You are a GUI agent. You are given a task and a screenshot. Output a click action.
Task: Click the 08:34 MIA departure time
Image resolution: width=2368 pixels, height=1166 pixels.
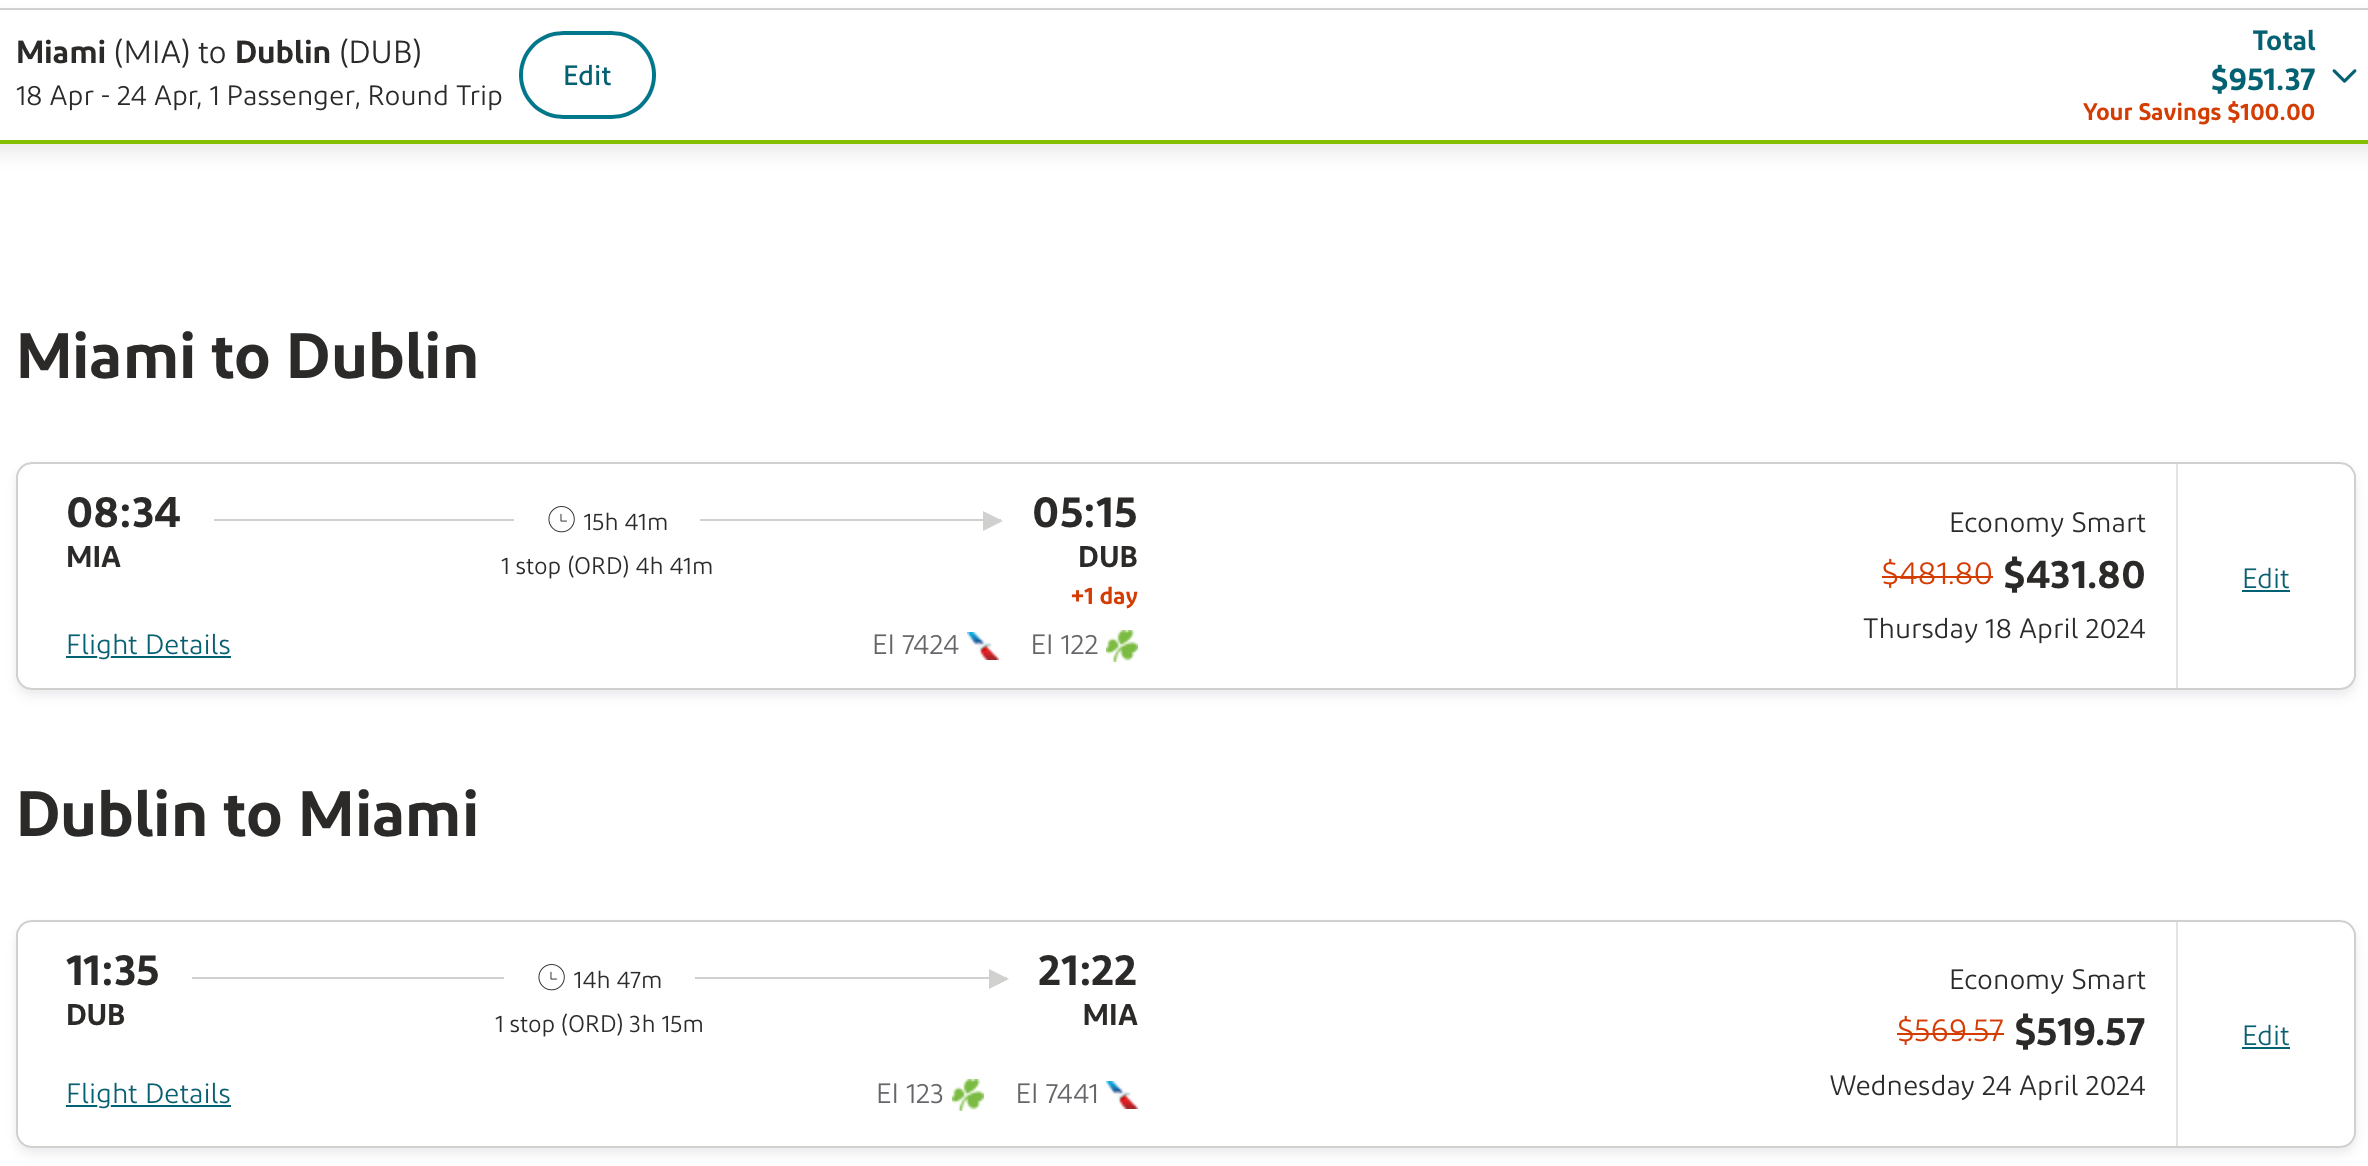[x=123, y=513]
